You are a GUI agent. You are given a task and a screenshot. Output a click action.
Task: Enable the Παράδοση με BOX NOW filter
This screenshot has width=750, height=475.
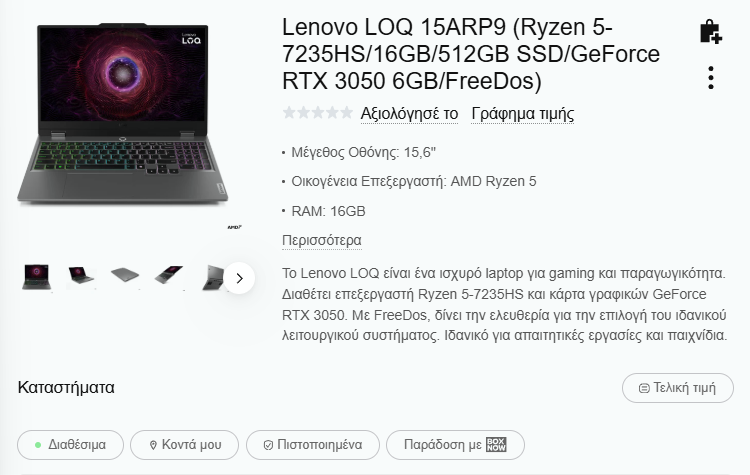[x=455, y=445]
